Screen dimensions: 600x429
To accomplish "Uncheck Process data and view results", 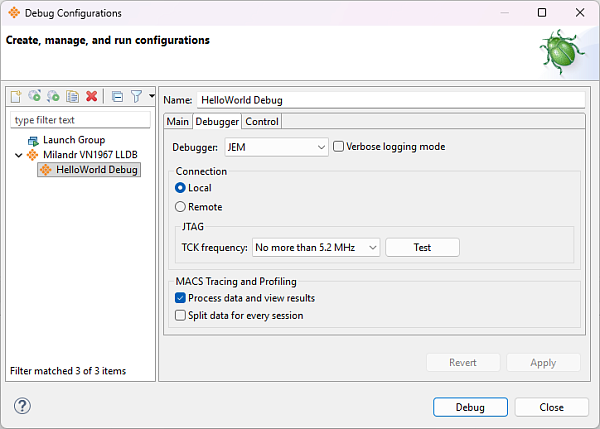I will 181,298.
